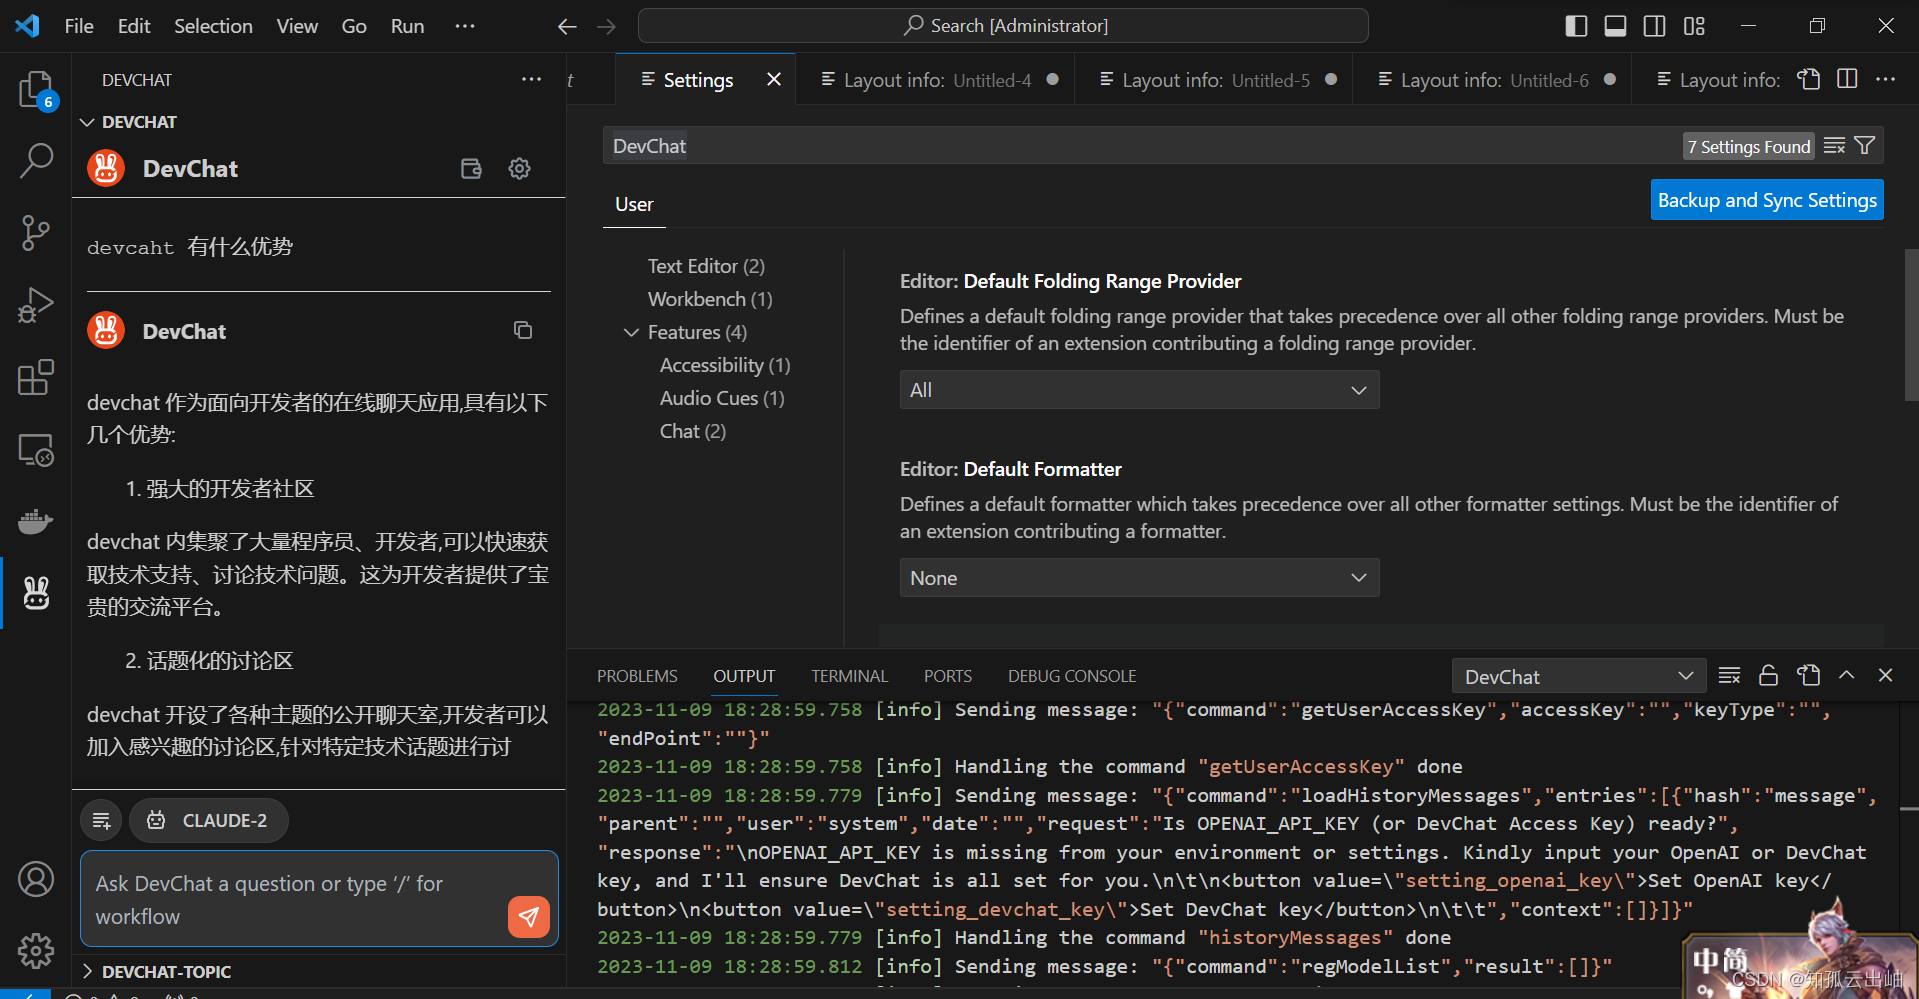Switch to the Untitled-4 editor tab

(935, 80)
